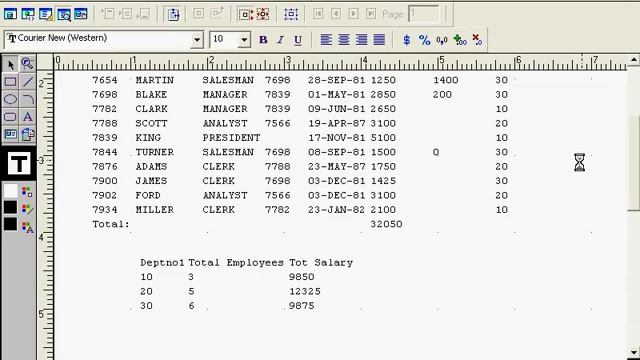The image size is (640, 360).
Task: Open the Courier New font dropdown
Action: pyautogui.click(x=197, y=40)
